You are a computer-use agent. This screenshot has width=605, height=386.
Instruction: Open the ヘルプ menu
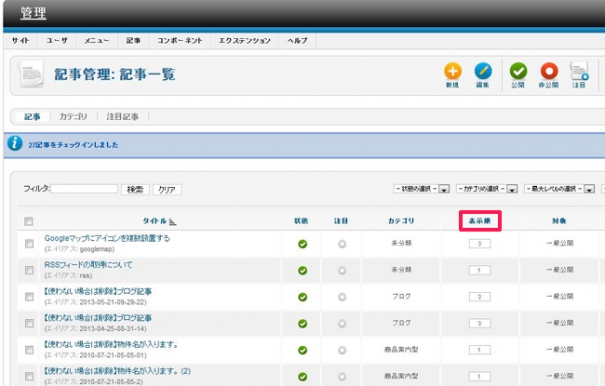click(x=297, y=41)
